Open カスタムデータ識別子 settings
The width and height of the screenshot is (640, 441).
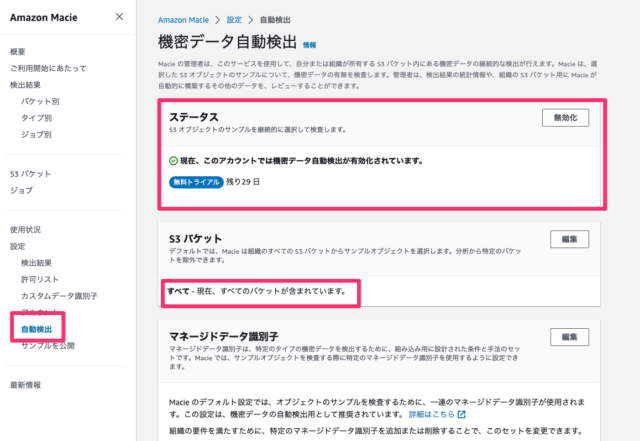tap(59, 296)
